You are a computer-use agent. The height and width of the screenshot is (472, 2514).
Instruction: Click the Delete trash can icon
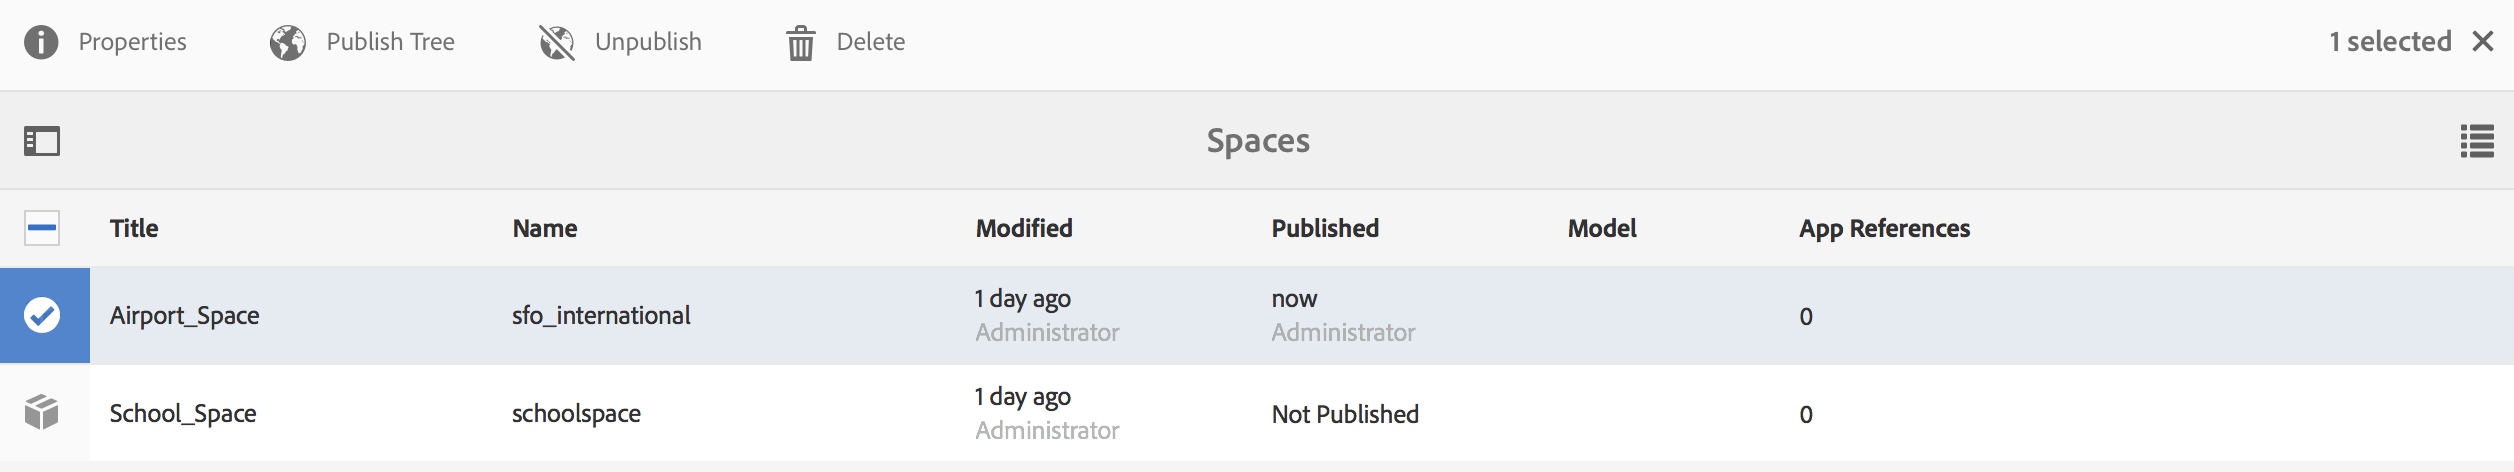click(800, 43)
